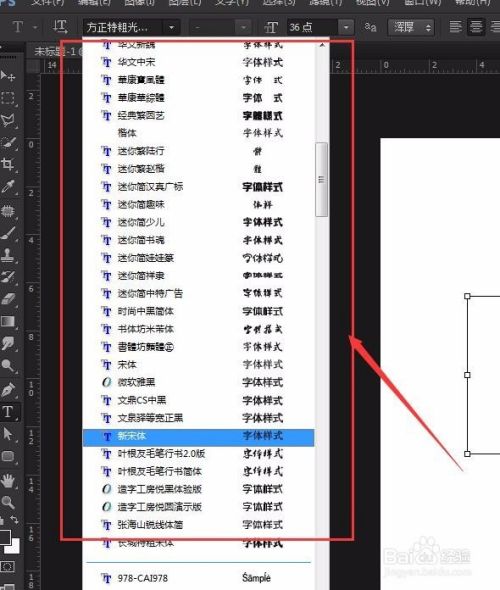Select the Gradient tool
Image resolution: width=500 pixels, height=590 pixels.
tap(8, 321)
